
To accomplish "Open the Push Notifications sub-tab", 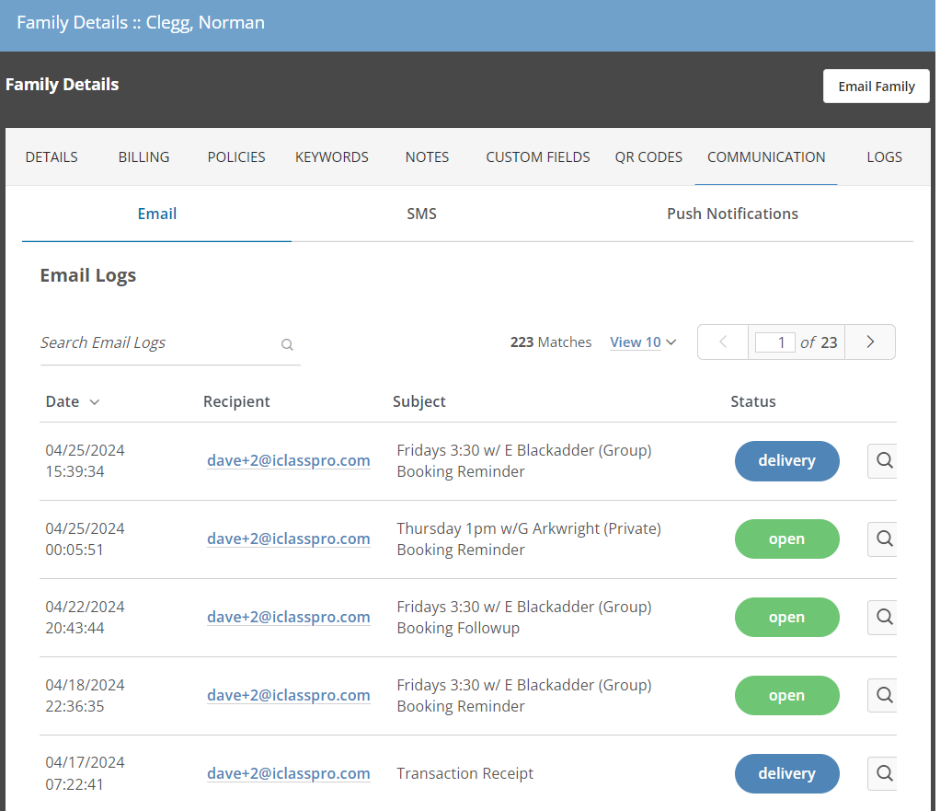I will [732, 214].
